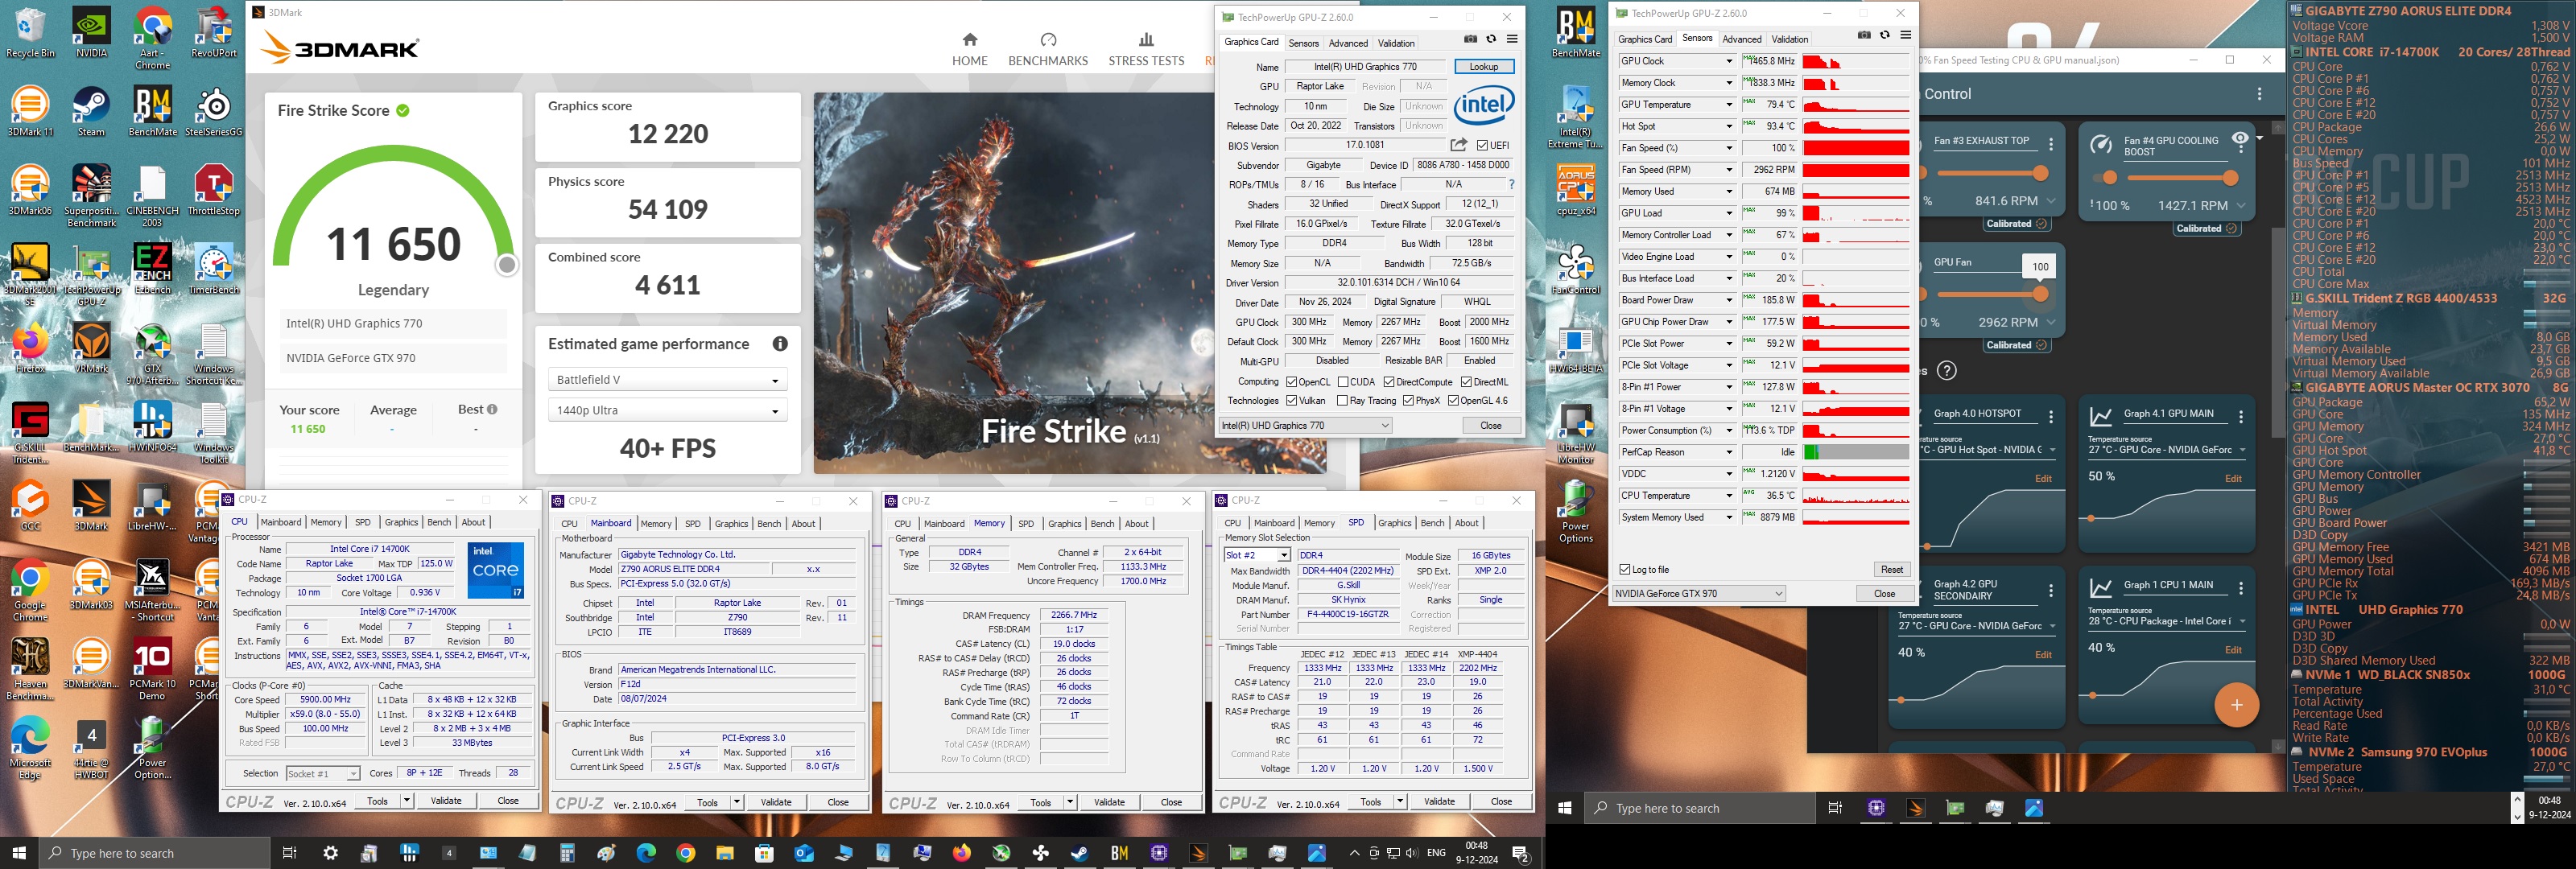Open the Graphics tab in Memory CPU-Z window
The width and height of the screenshot is (2576, 869).
pyautogui.click(x=1064, y=524)
